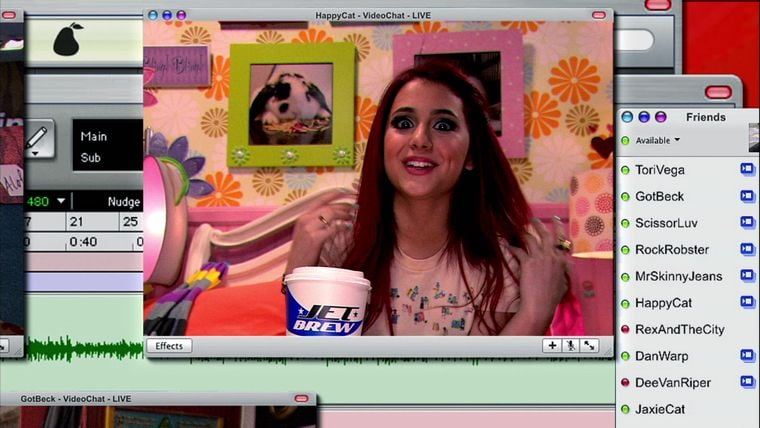
Task: Select HappyCat in the Friends list
Action: point(663,303)
